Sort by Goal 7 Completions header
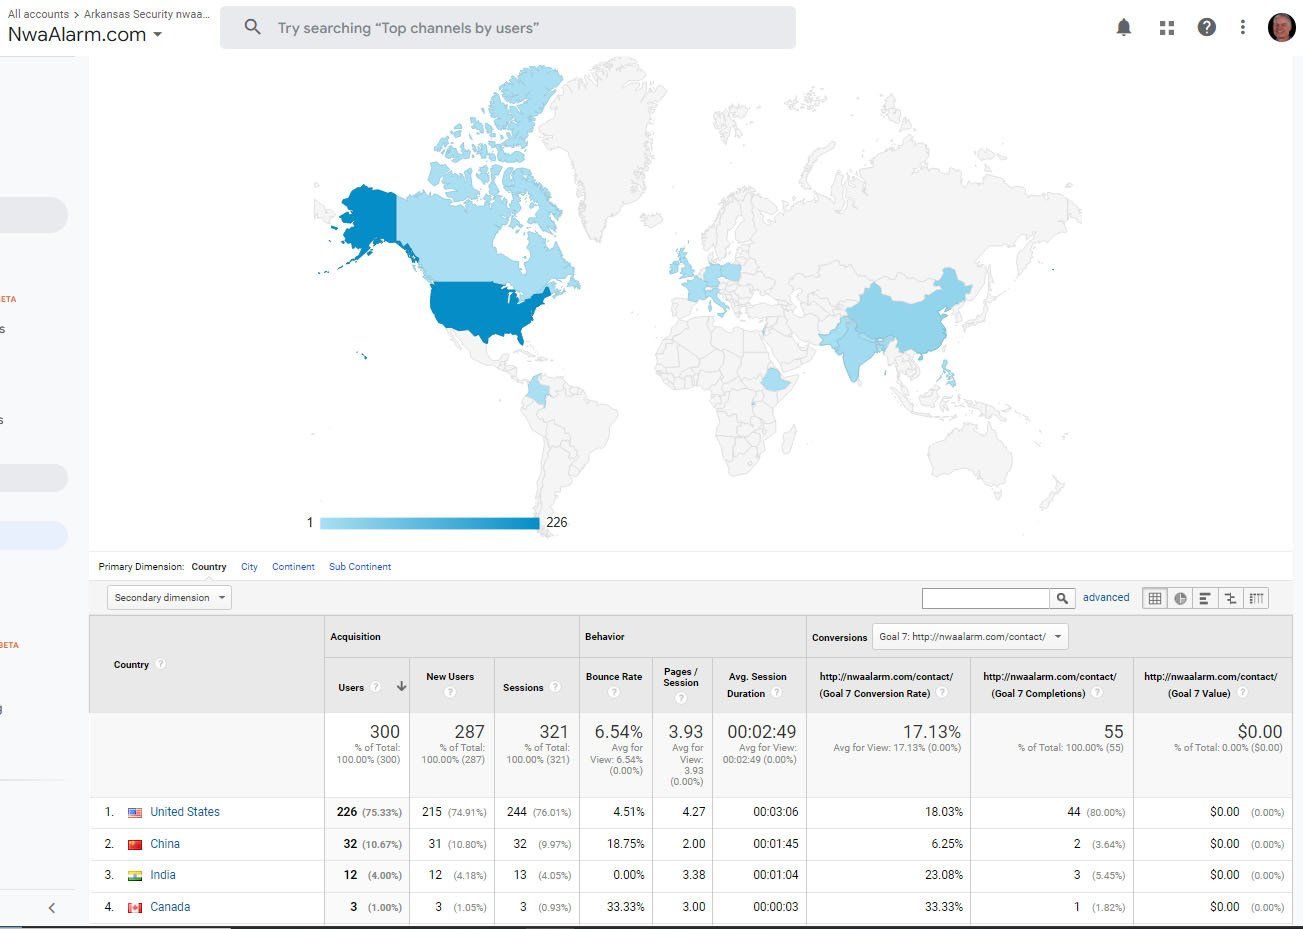1303x929 pixels. [x=1050, y=685]
